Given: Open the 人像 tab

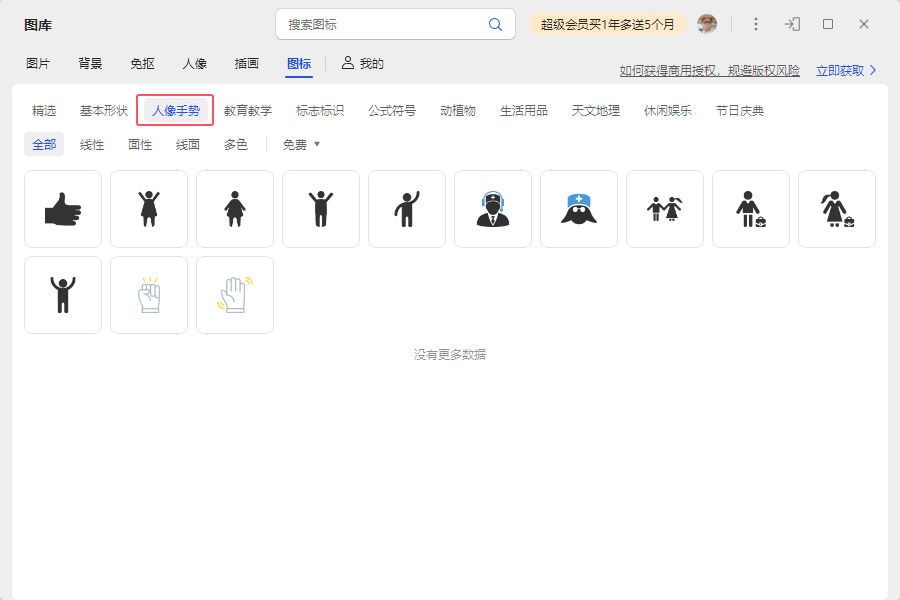Looking at the screenshot, I should point(195,64).
